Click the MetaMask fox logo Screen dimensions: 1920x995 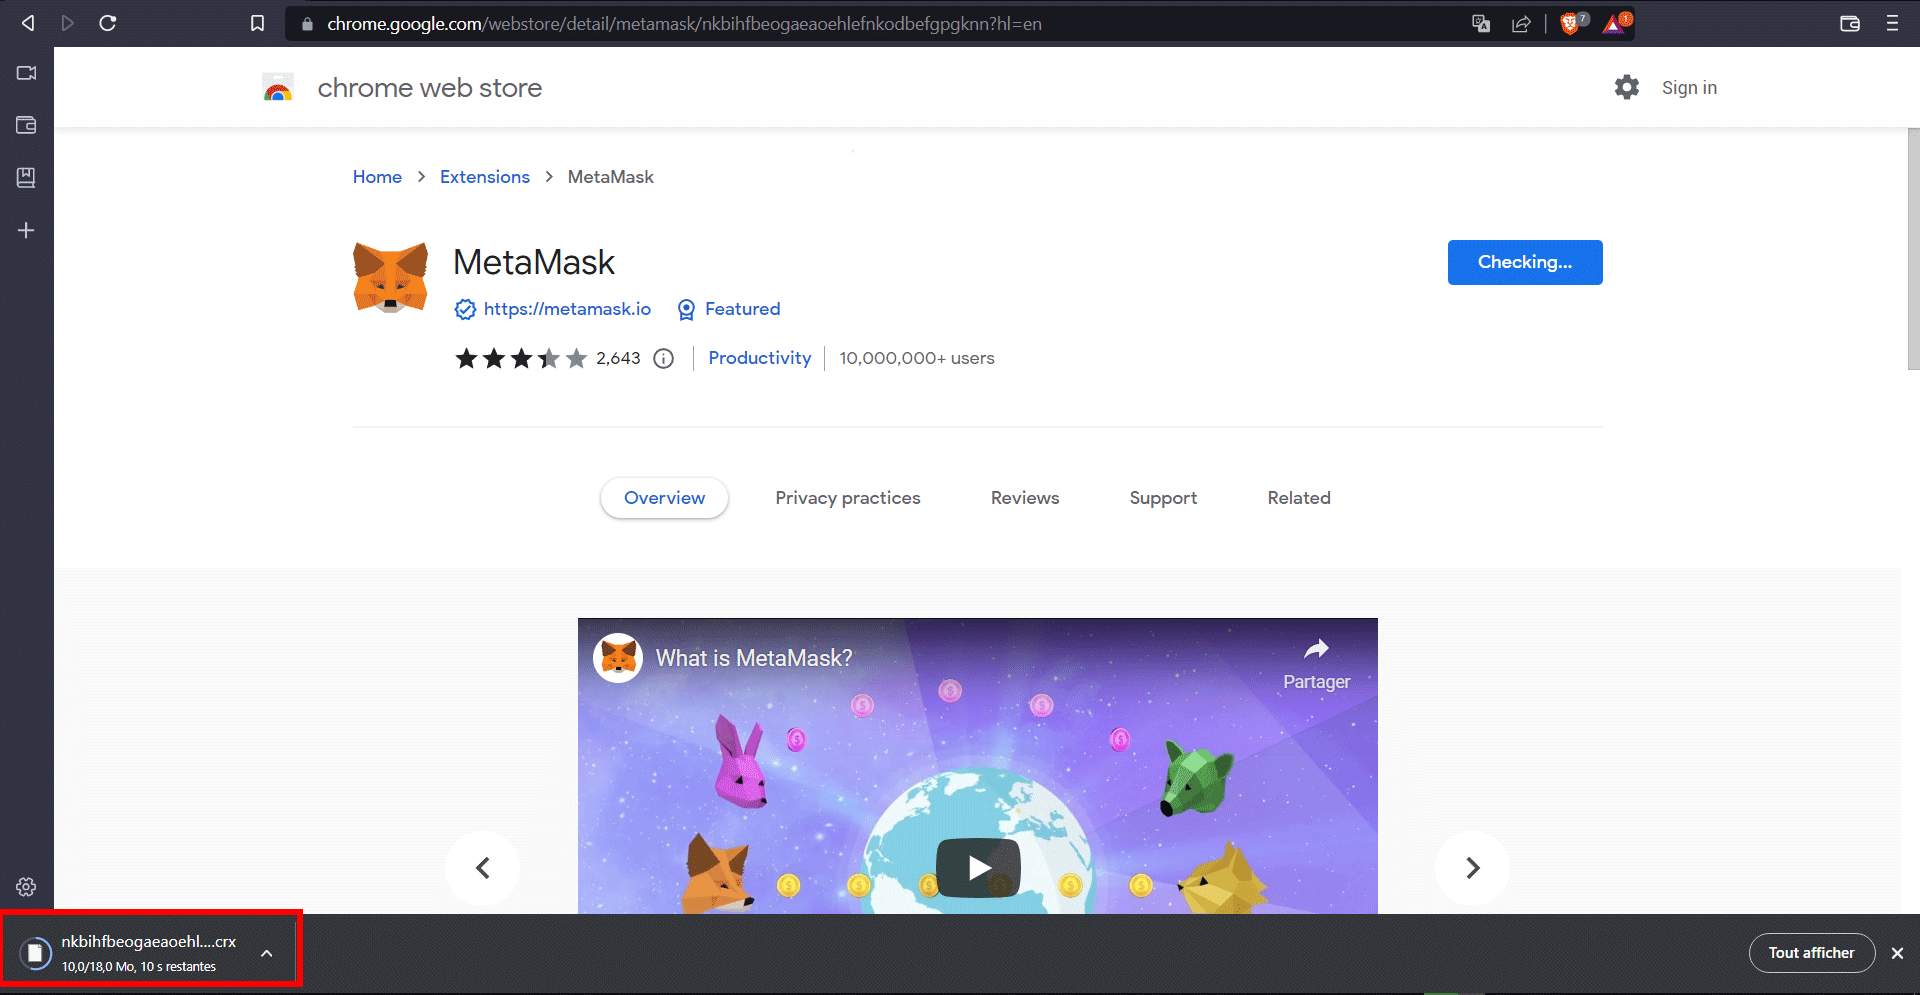[x=390, y=277]
